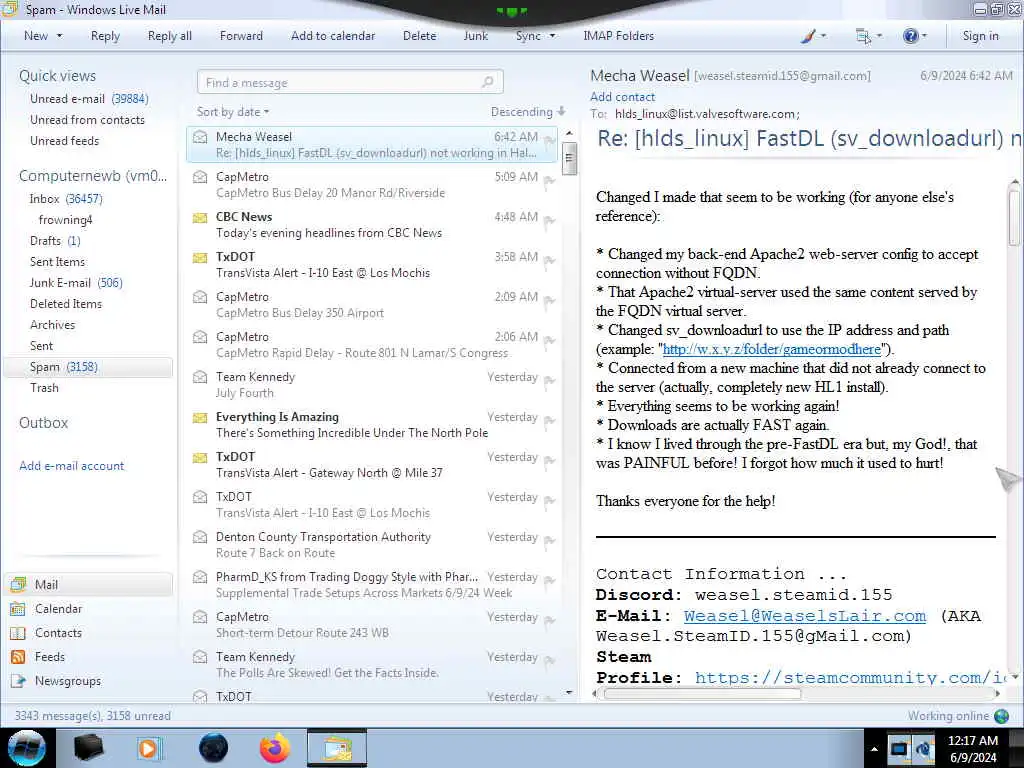Open the media player taskbar icon
The width and height of the screenshot is (1024, 768).
[x=148, y=748]
